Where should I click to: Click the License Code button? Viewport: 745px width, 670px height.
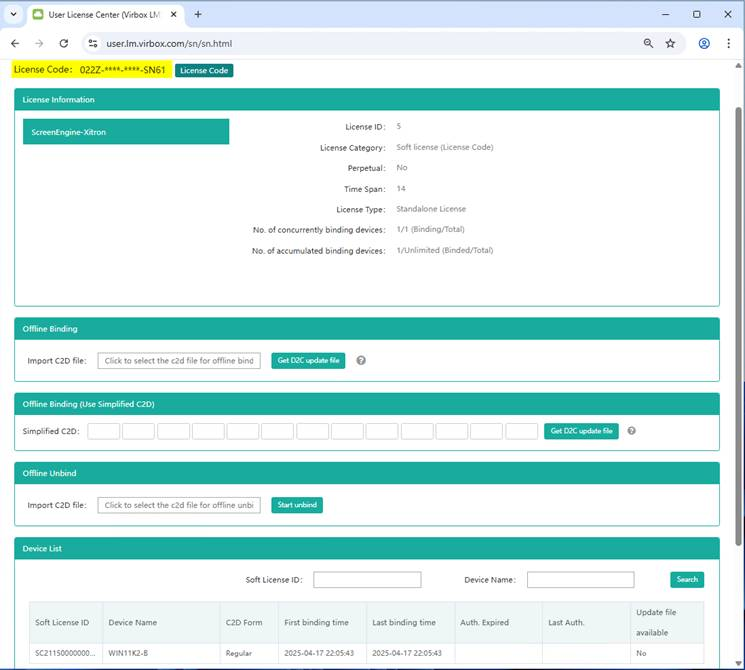point(204,70)
